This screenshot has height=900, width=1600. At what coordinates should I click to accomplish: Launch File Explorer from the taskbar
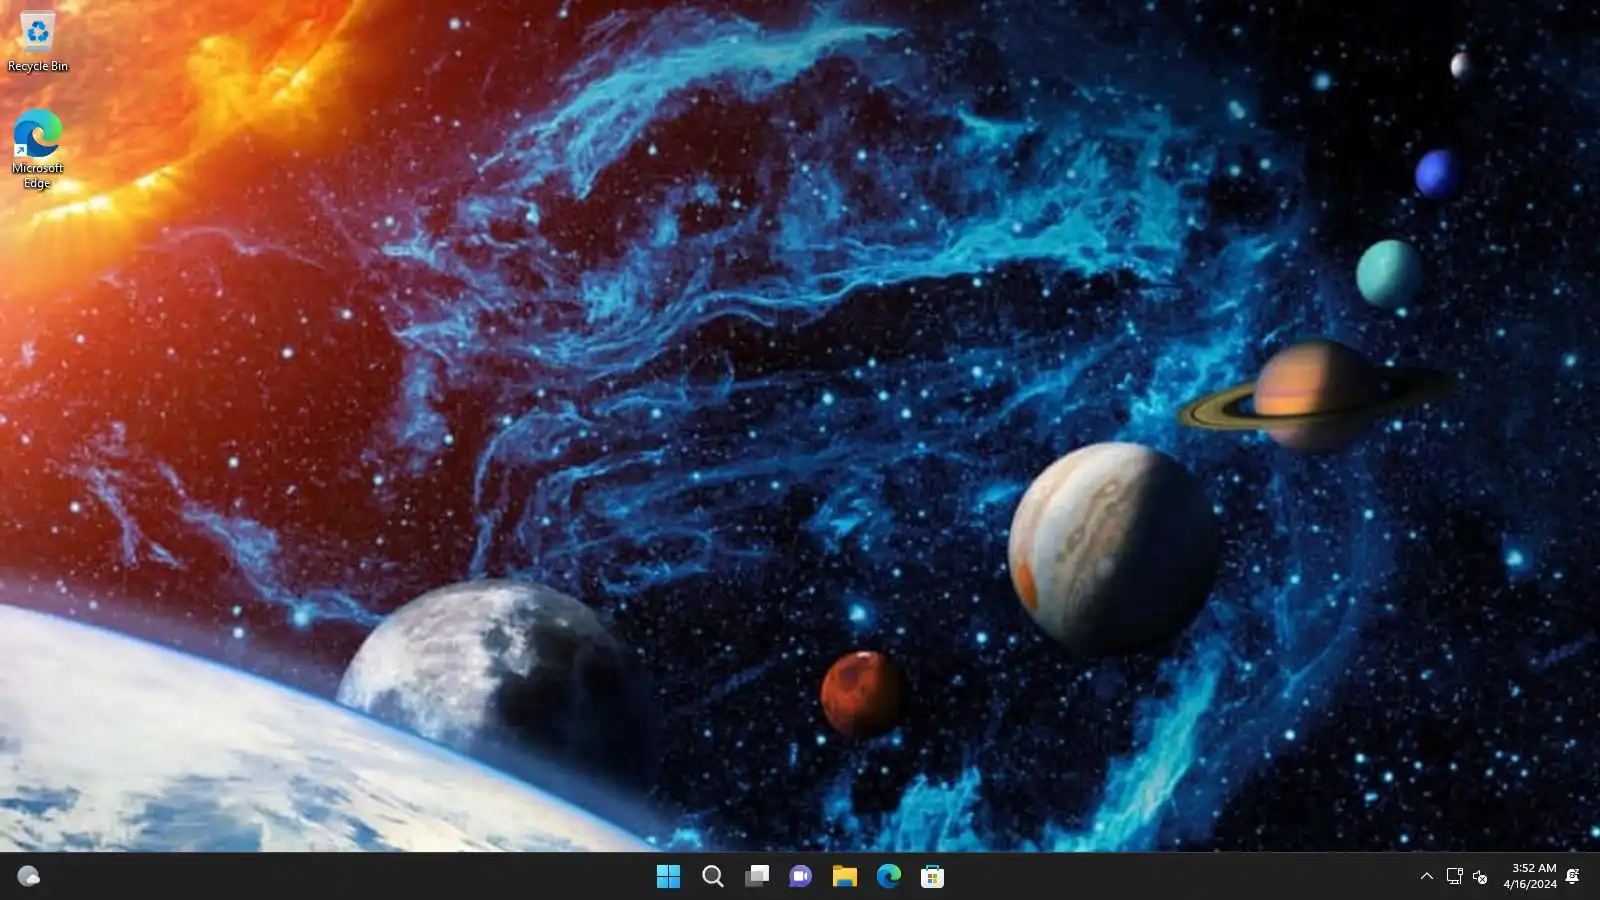pyautogui.click(x=844, y=877)
